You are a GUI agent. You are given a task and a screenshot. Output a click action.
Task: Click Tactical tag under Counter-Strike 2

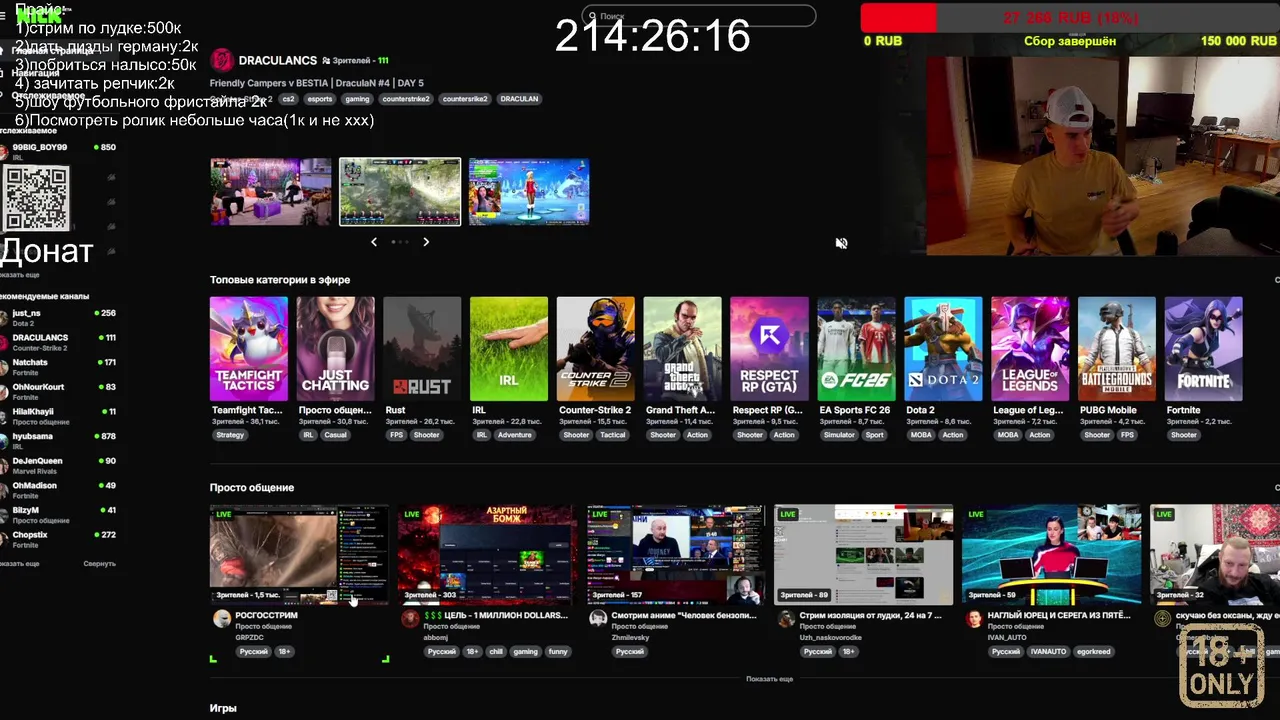(613, 435)
